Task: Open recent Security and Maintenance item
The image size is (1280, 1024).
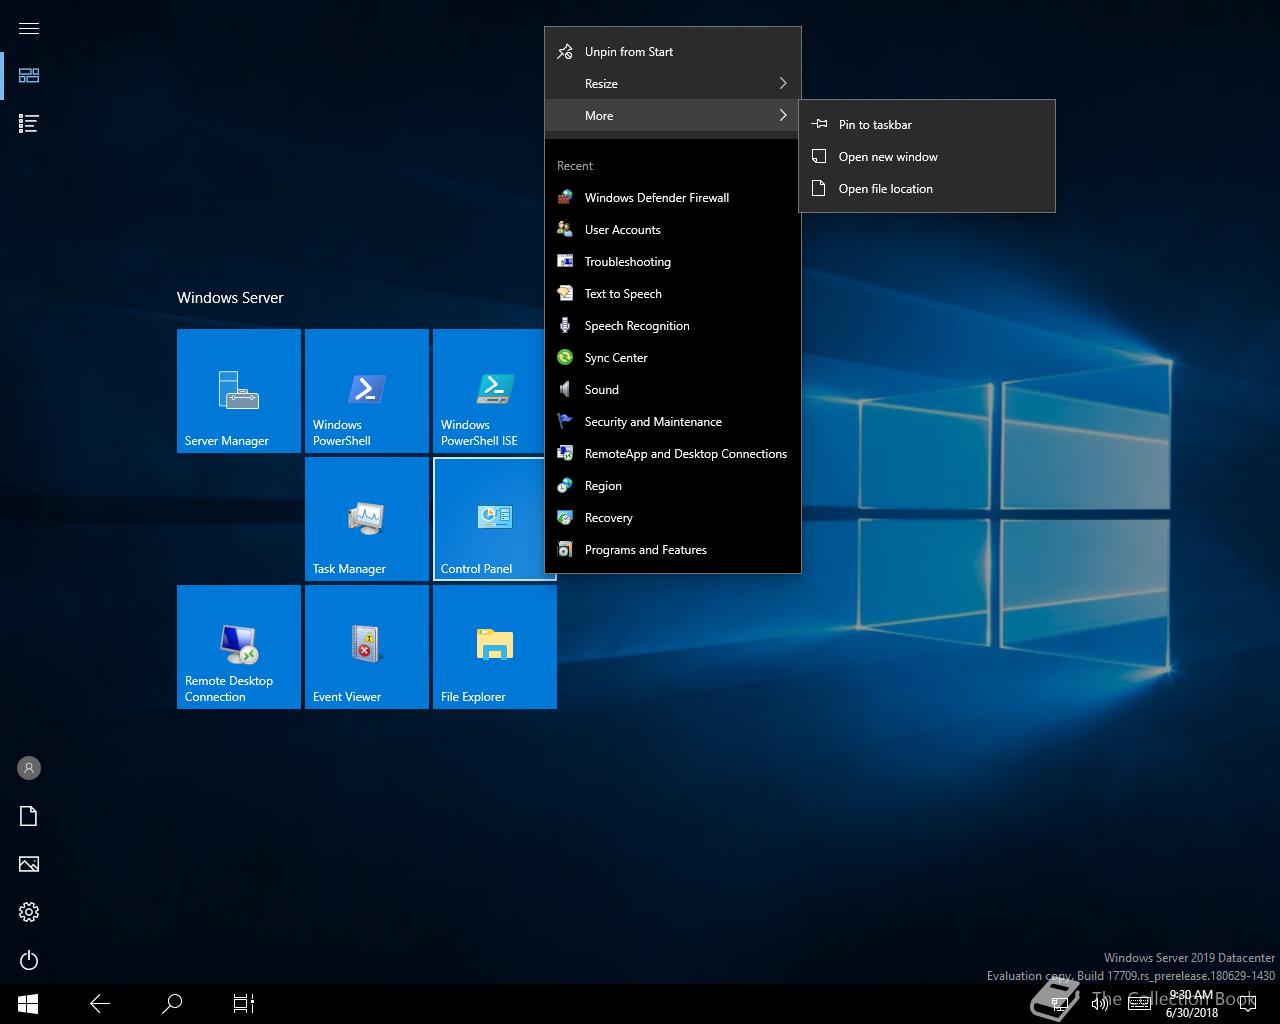Action: [x=673, y=422]
